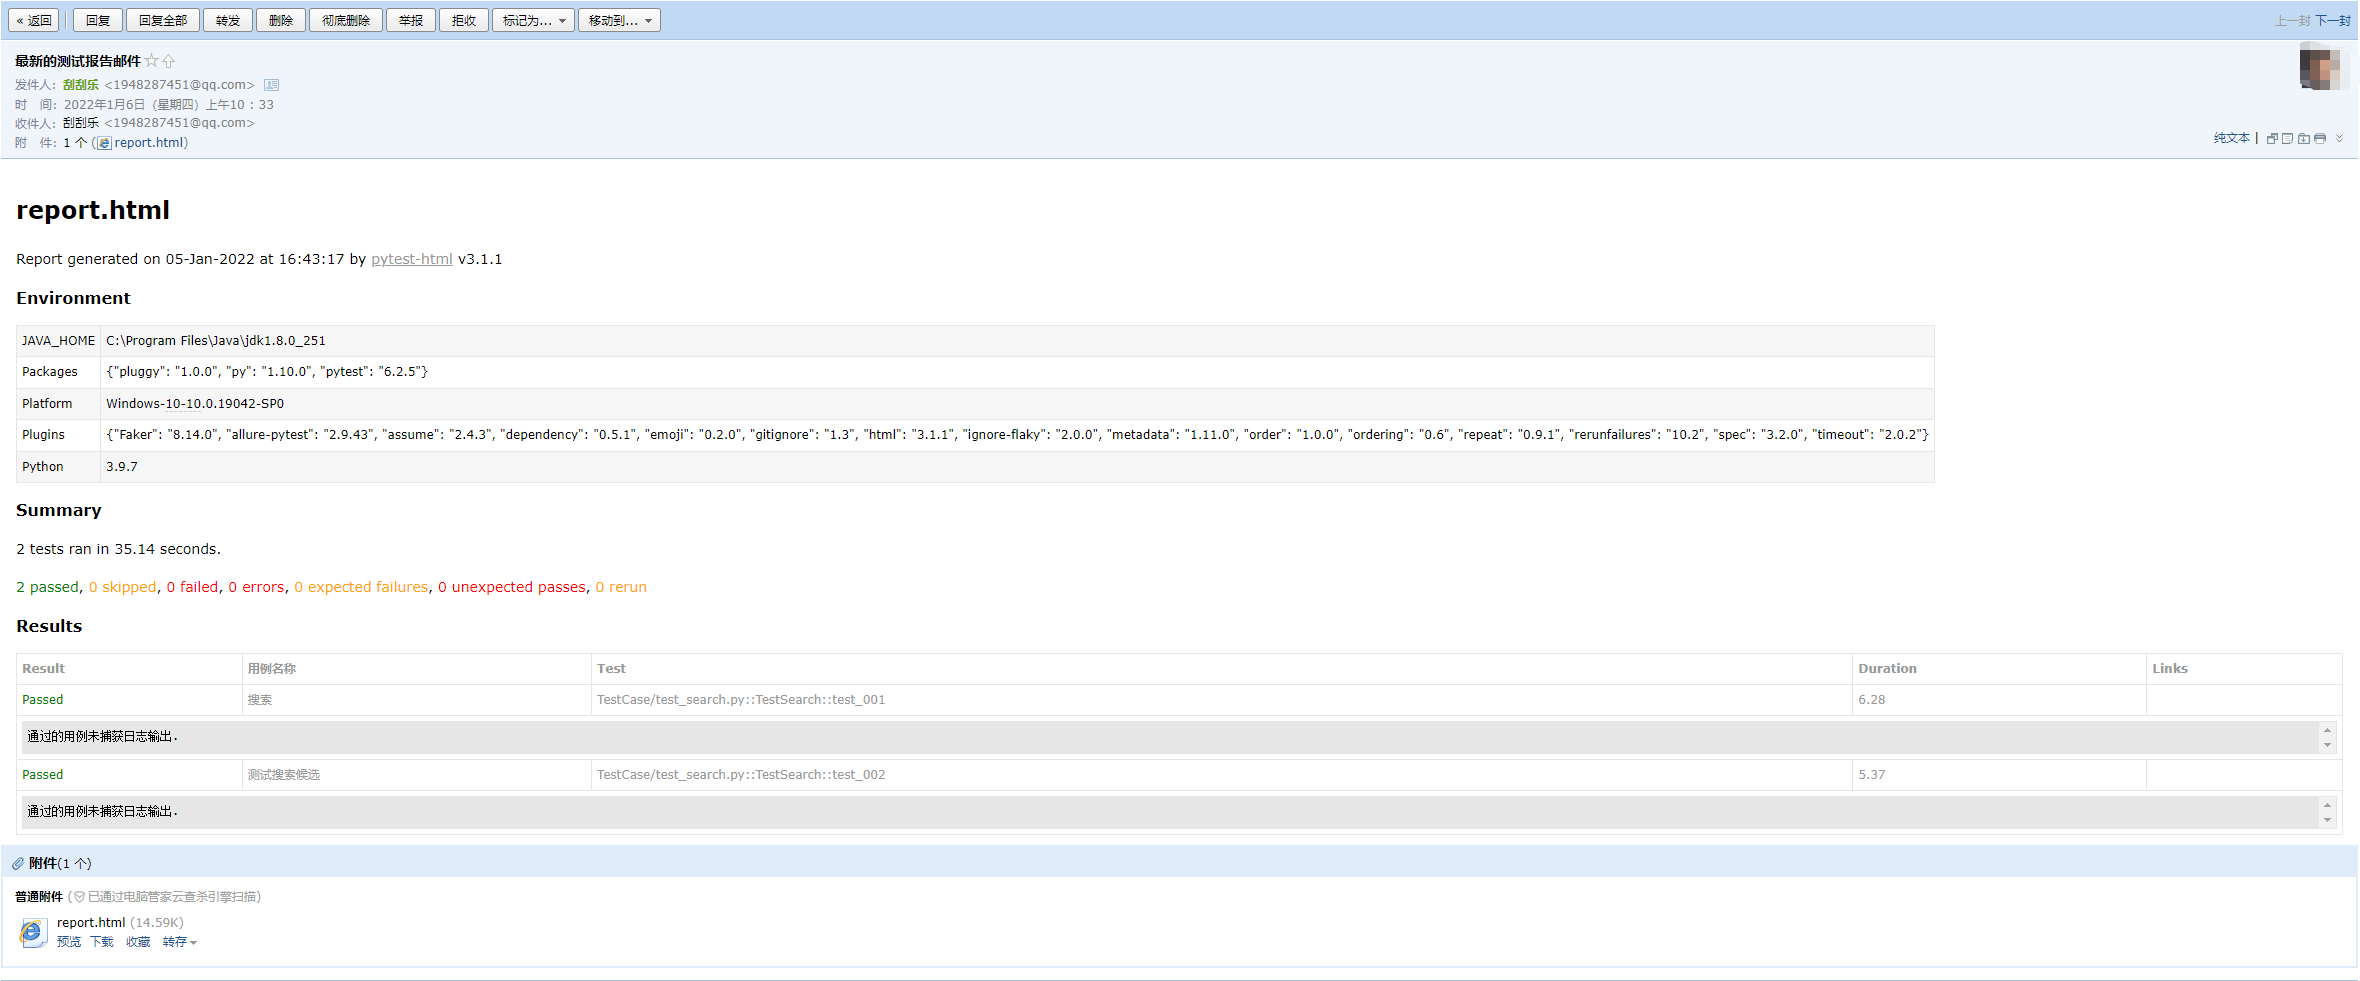The width and height of the screenshot is (2360, 981).
Task: Open report.html link in header attachment line
Action: point(149,143)
